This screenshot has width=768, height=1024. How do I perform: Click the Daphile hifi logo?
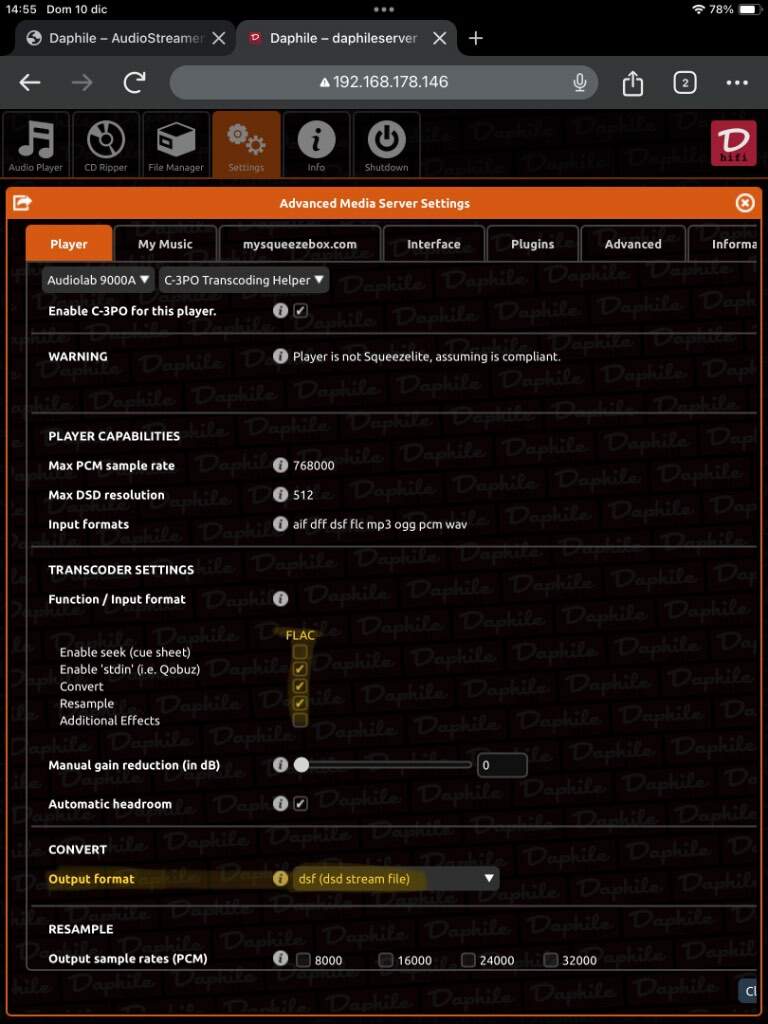[x=733, y=142]
